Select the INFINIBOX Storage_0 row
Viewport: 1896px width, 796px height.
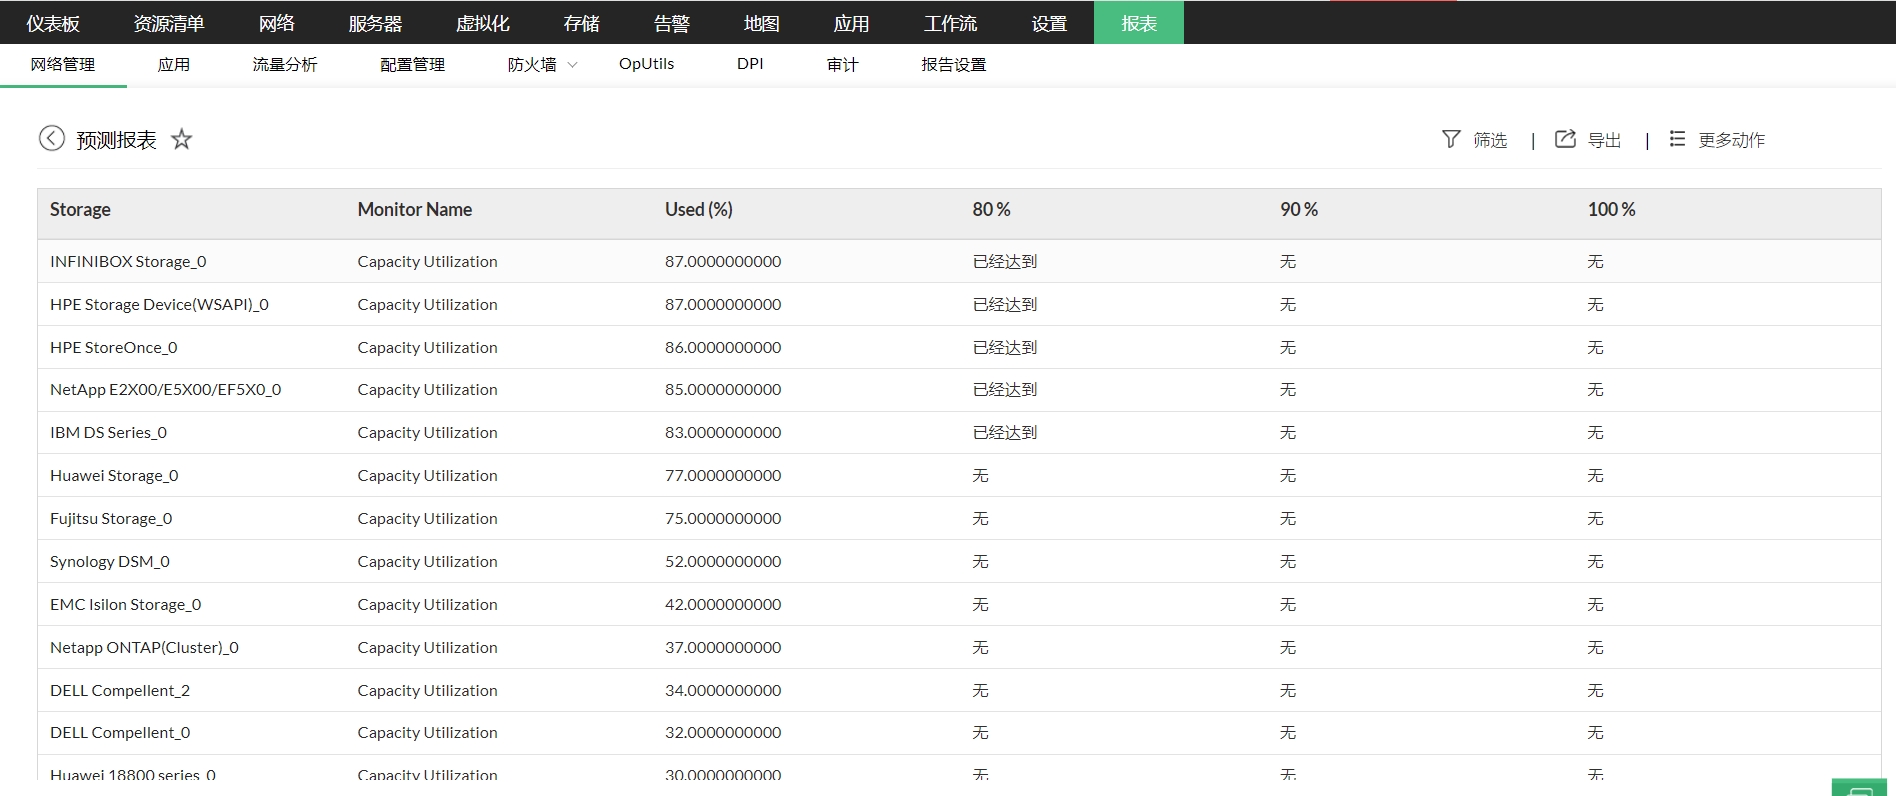(x=959, y=262)
